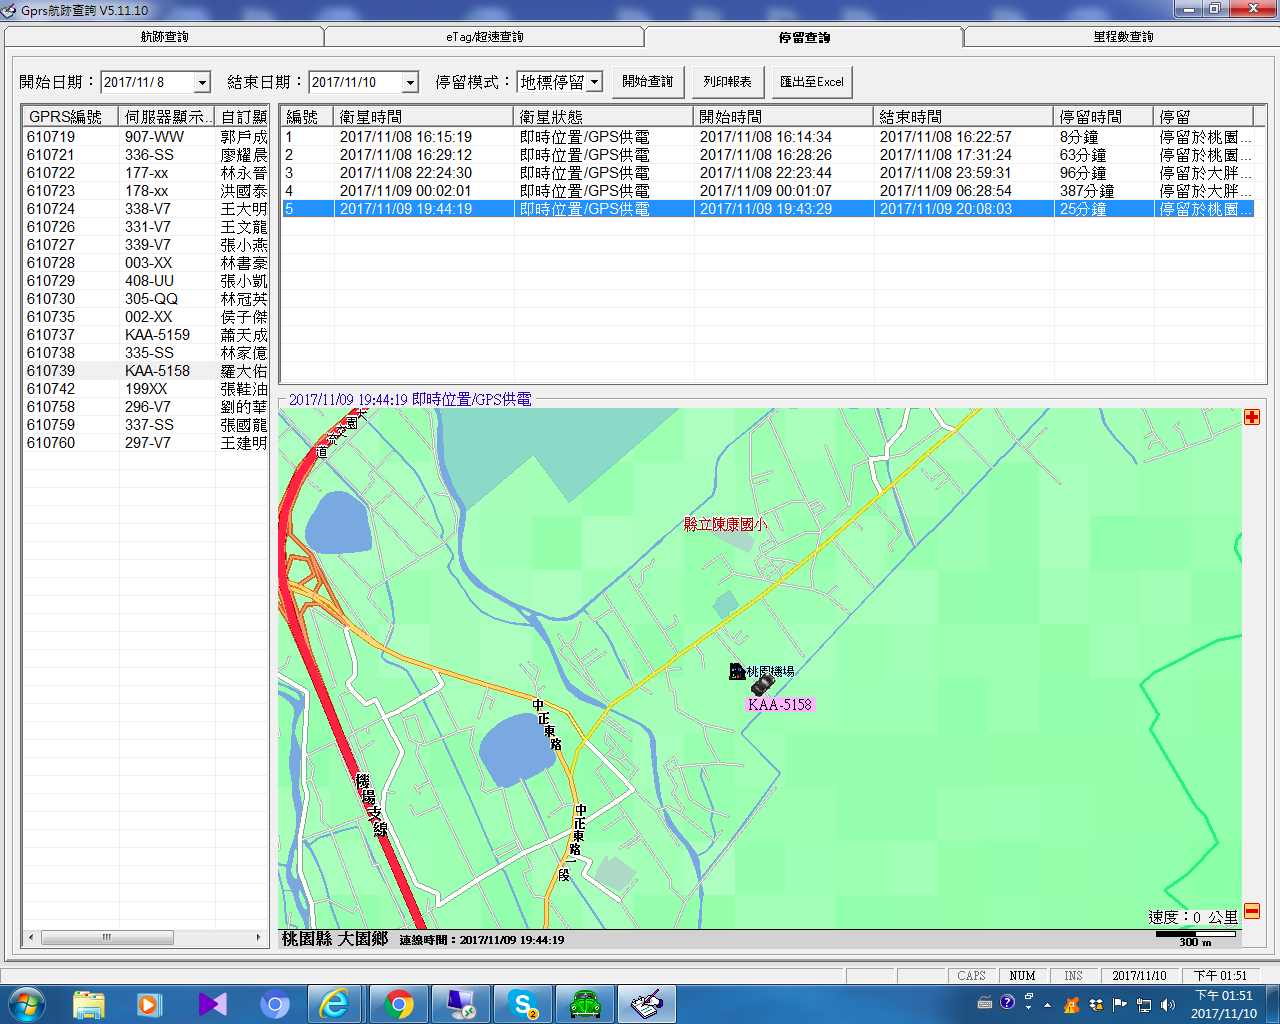Zoom out map with red minus icon
1280x1024 pixels.
click(x=1252, y=911)
